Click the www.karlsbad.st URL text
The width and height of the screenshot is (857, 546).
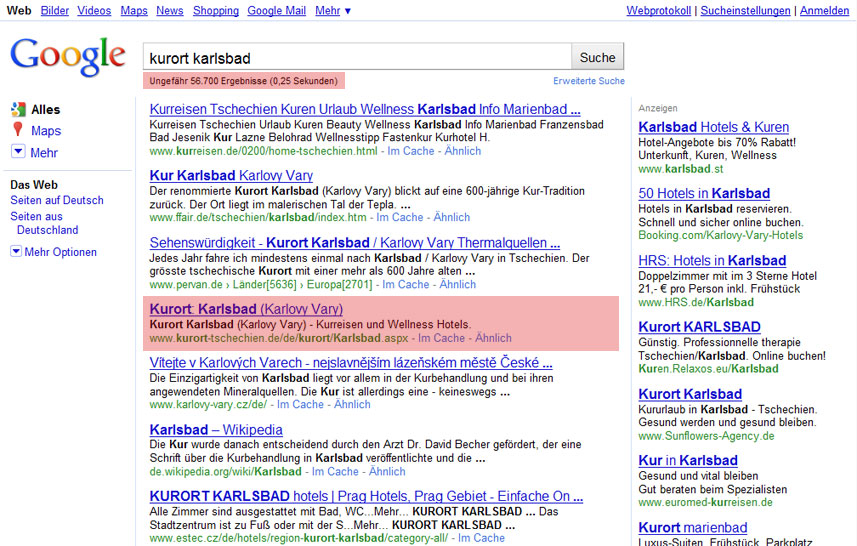[680, 169]
